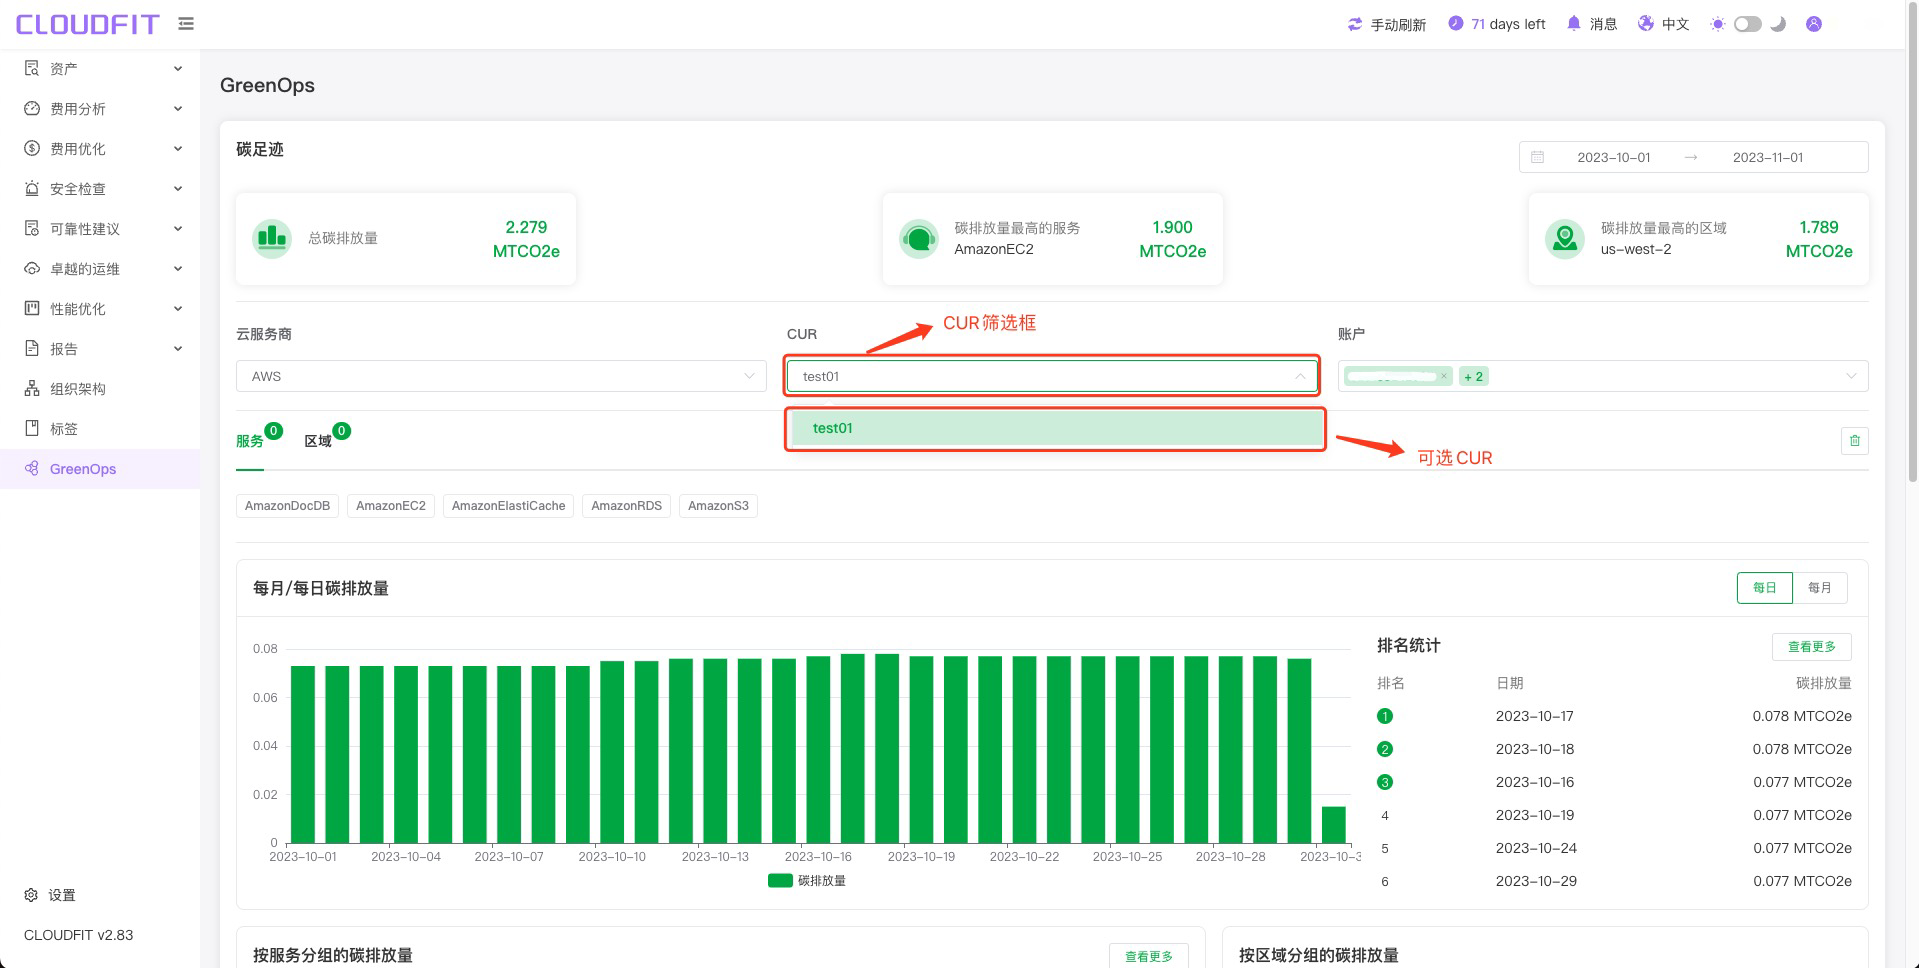1919x968 pixels.
Task: Collapse the CUR test01 dropdown
Action: (x=1052, y=376)
